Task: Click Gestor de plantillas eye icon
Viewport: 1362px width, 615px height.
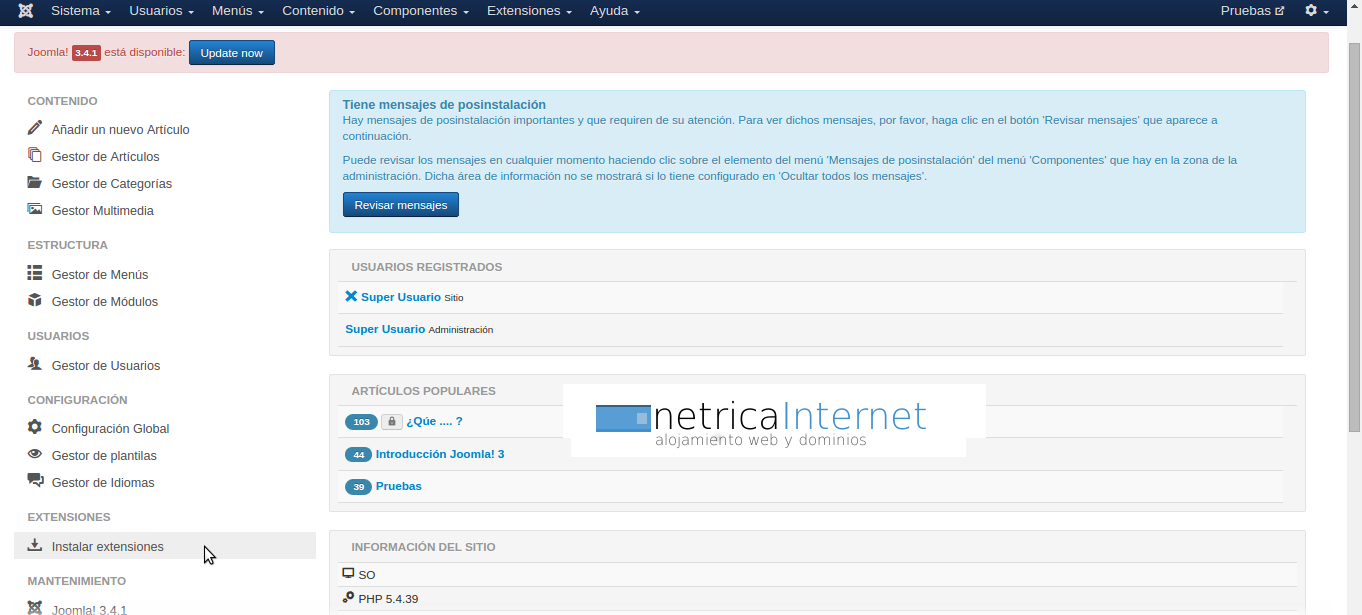Action: click(35, 454)
